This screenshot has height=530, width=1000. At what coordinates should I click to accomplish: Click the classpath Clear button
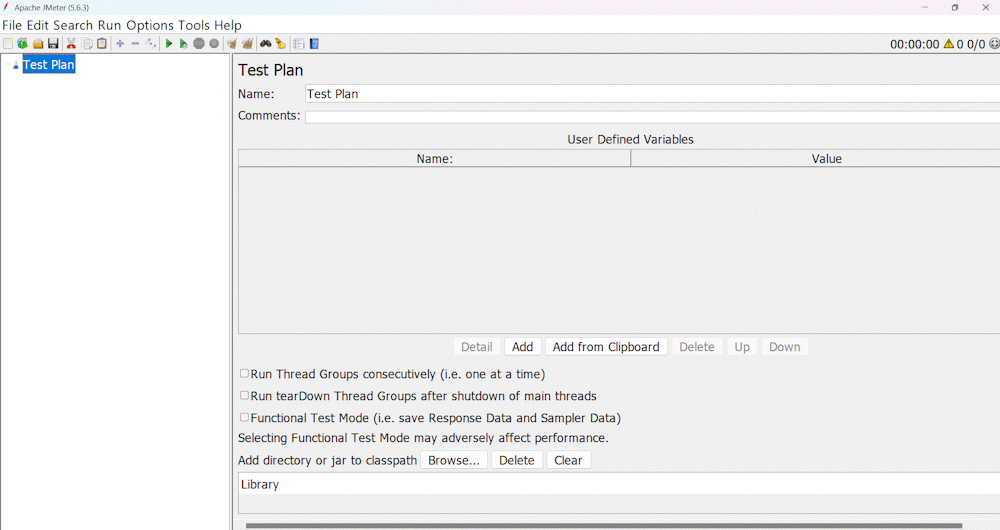568,460
